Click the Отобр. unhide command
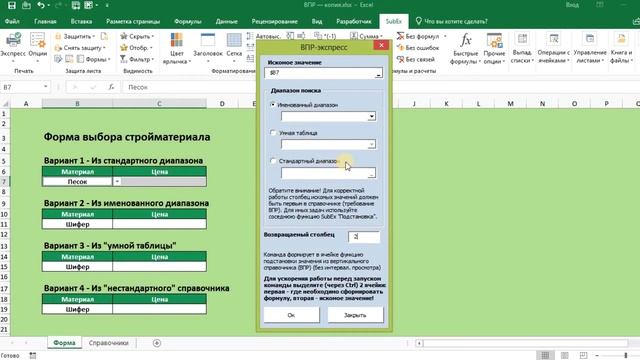Image resolution: width=640 pixels, height=360 pixels. tap(137, 48)
